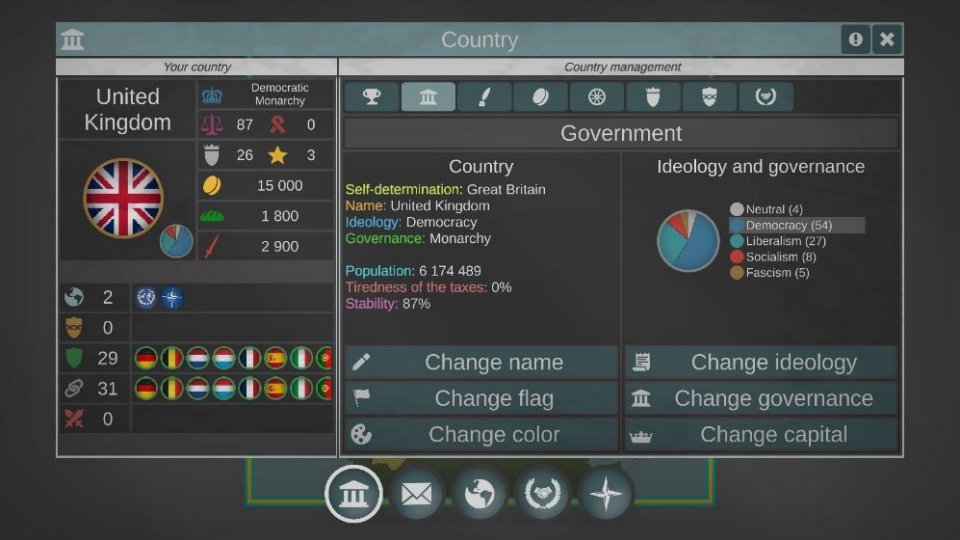Click the NATO compass emblem

pos(172,298)
